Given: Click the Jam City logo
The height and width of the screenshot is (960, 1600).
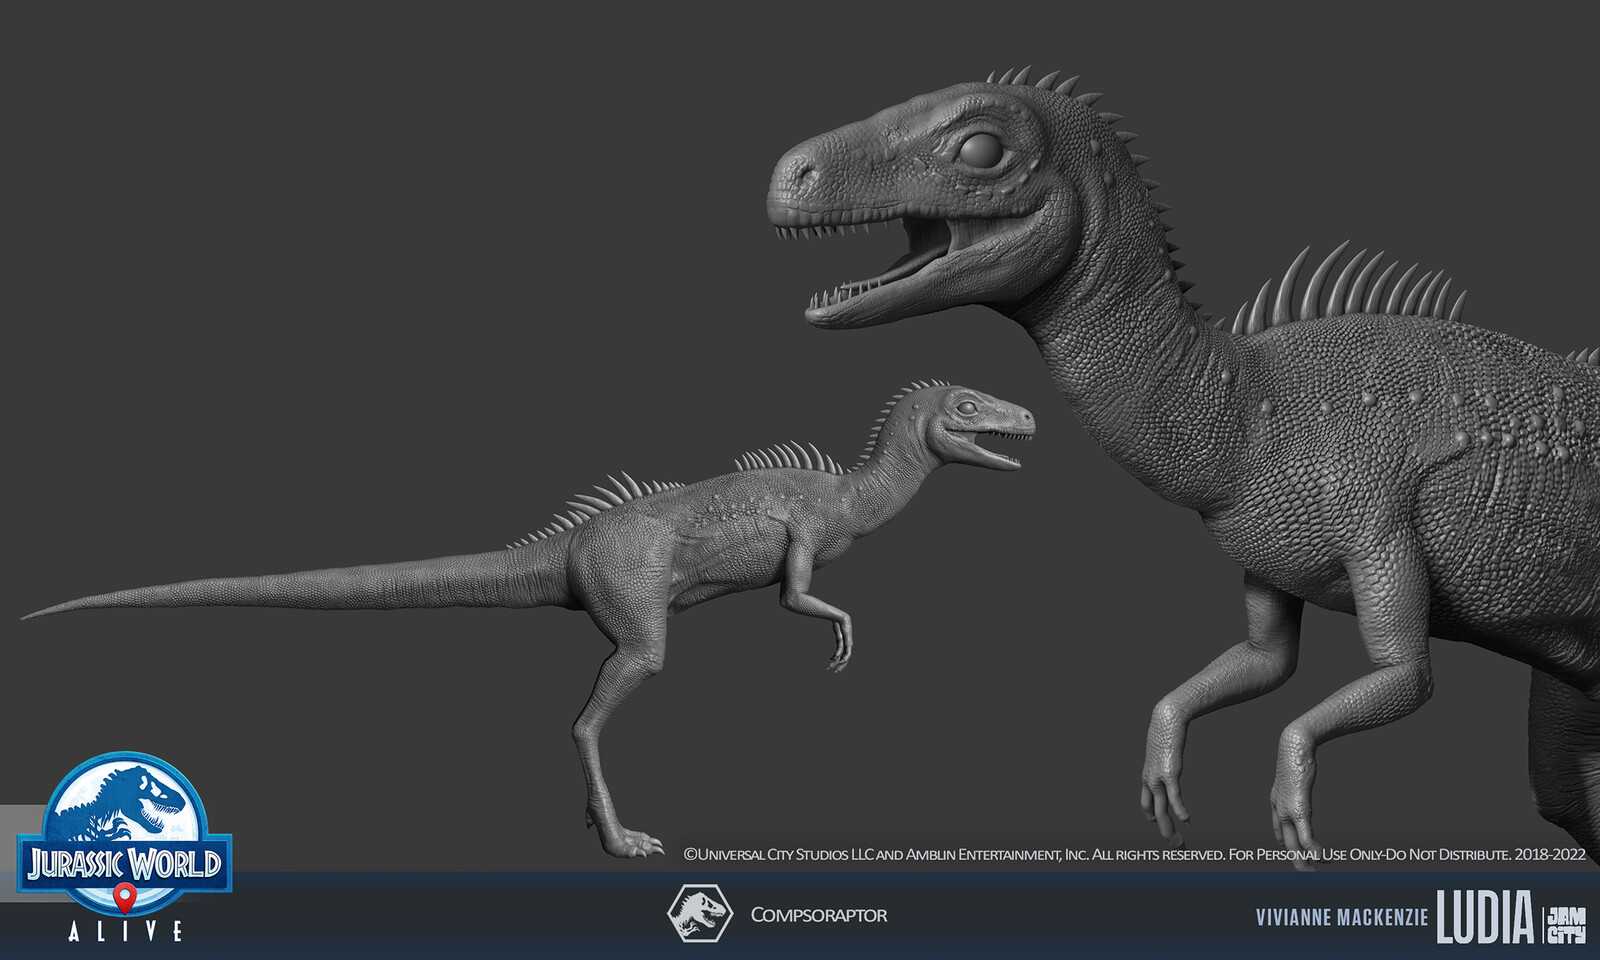Looking at the screenshot, I should click(1566, 925).
